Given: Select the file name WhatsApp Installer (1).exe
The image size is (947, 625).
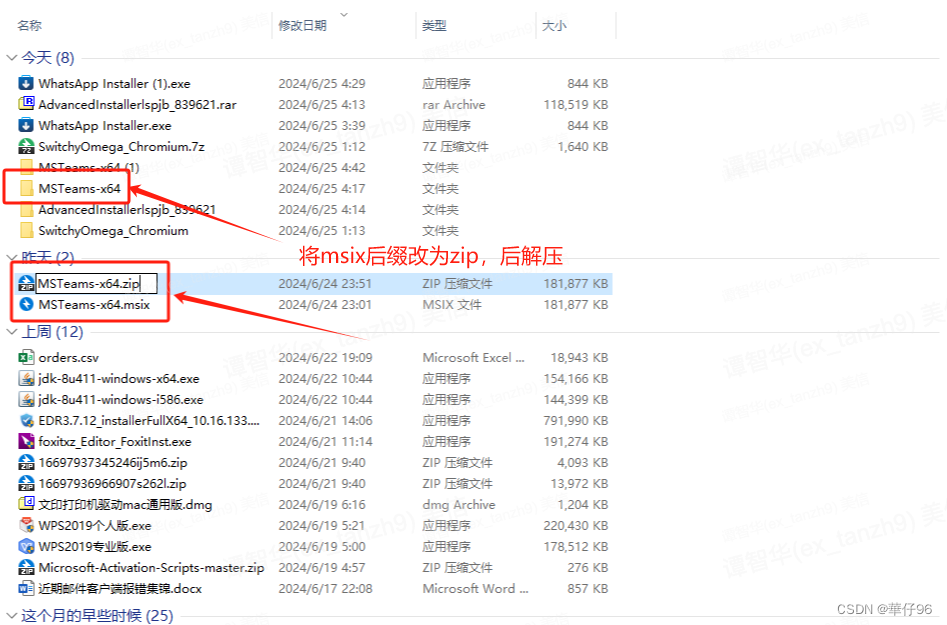Looking at the screenshot, I should pos(114,83).
